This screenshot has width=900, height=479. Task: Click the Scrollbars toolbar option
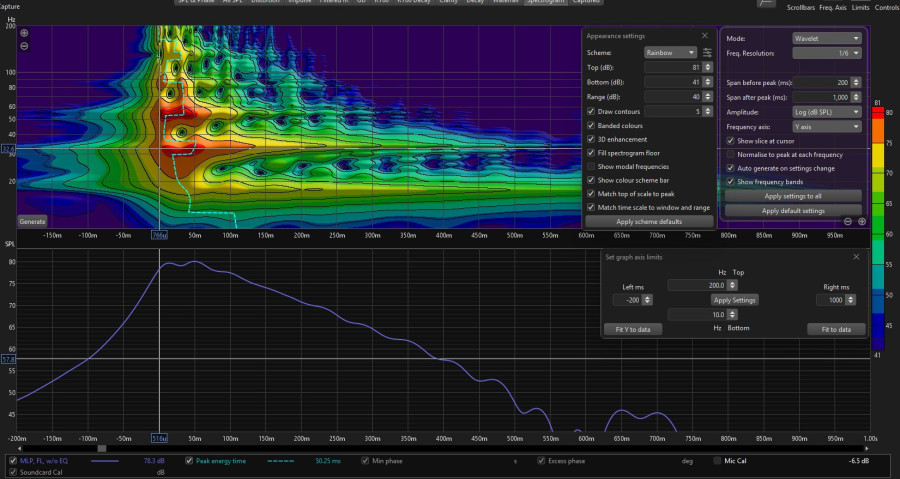pos(801,7)
